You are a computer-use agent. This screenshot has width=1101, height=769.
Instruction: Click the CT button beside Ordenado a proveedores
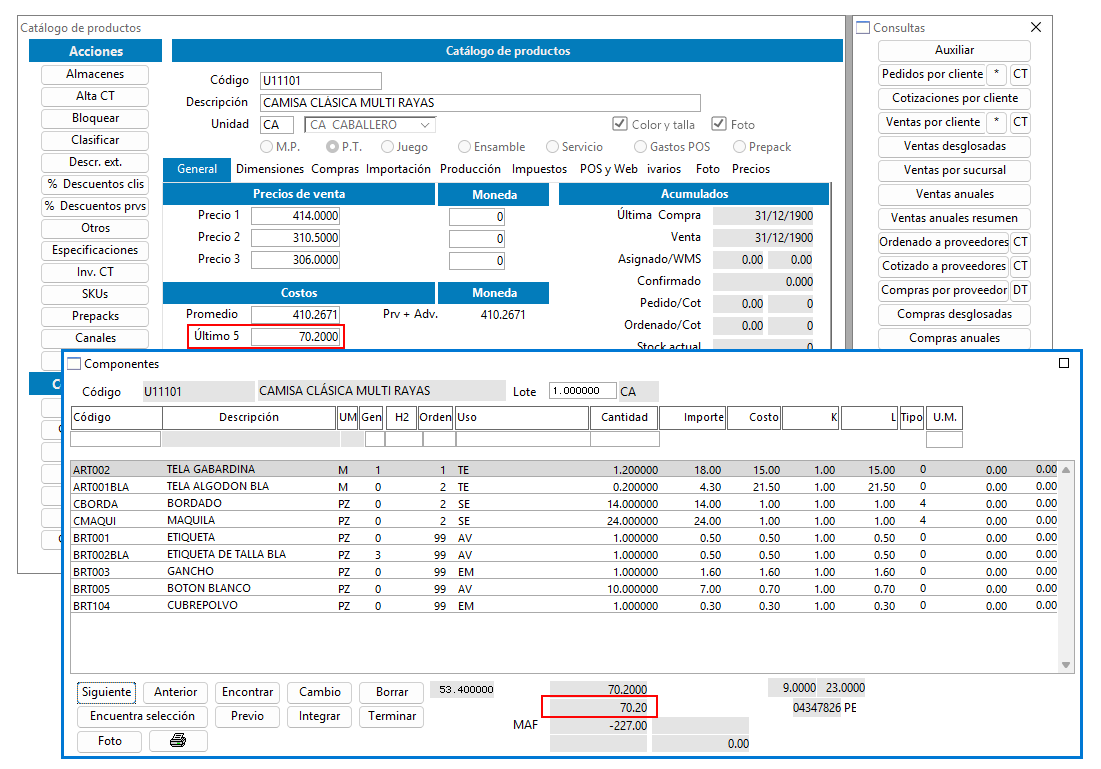pyautogui.click(x=1020, y=242)
